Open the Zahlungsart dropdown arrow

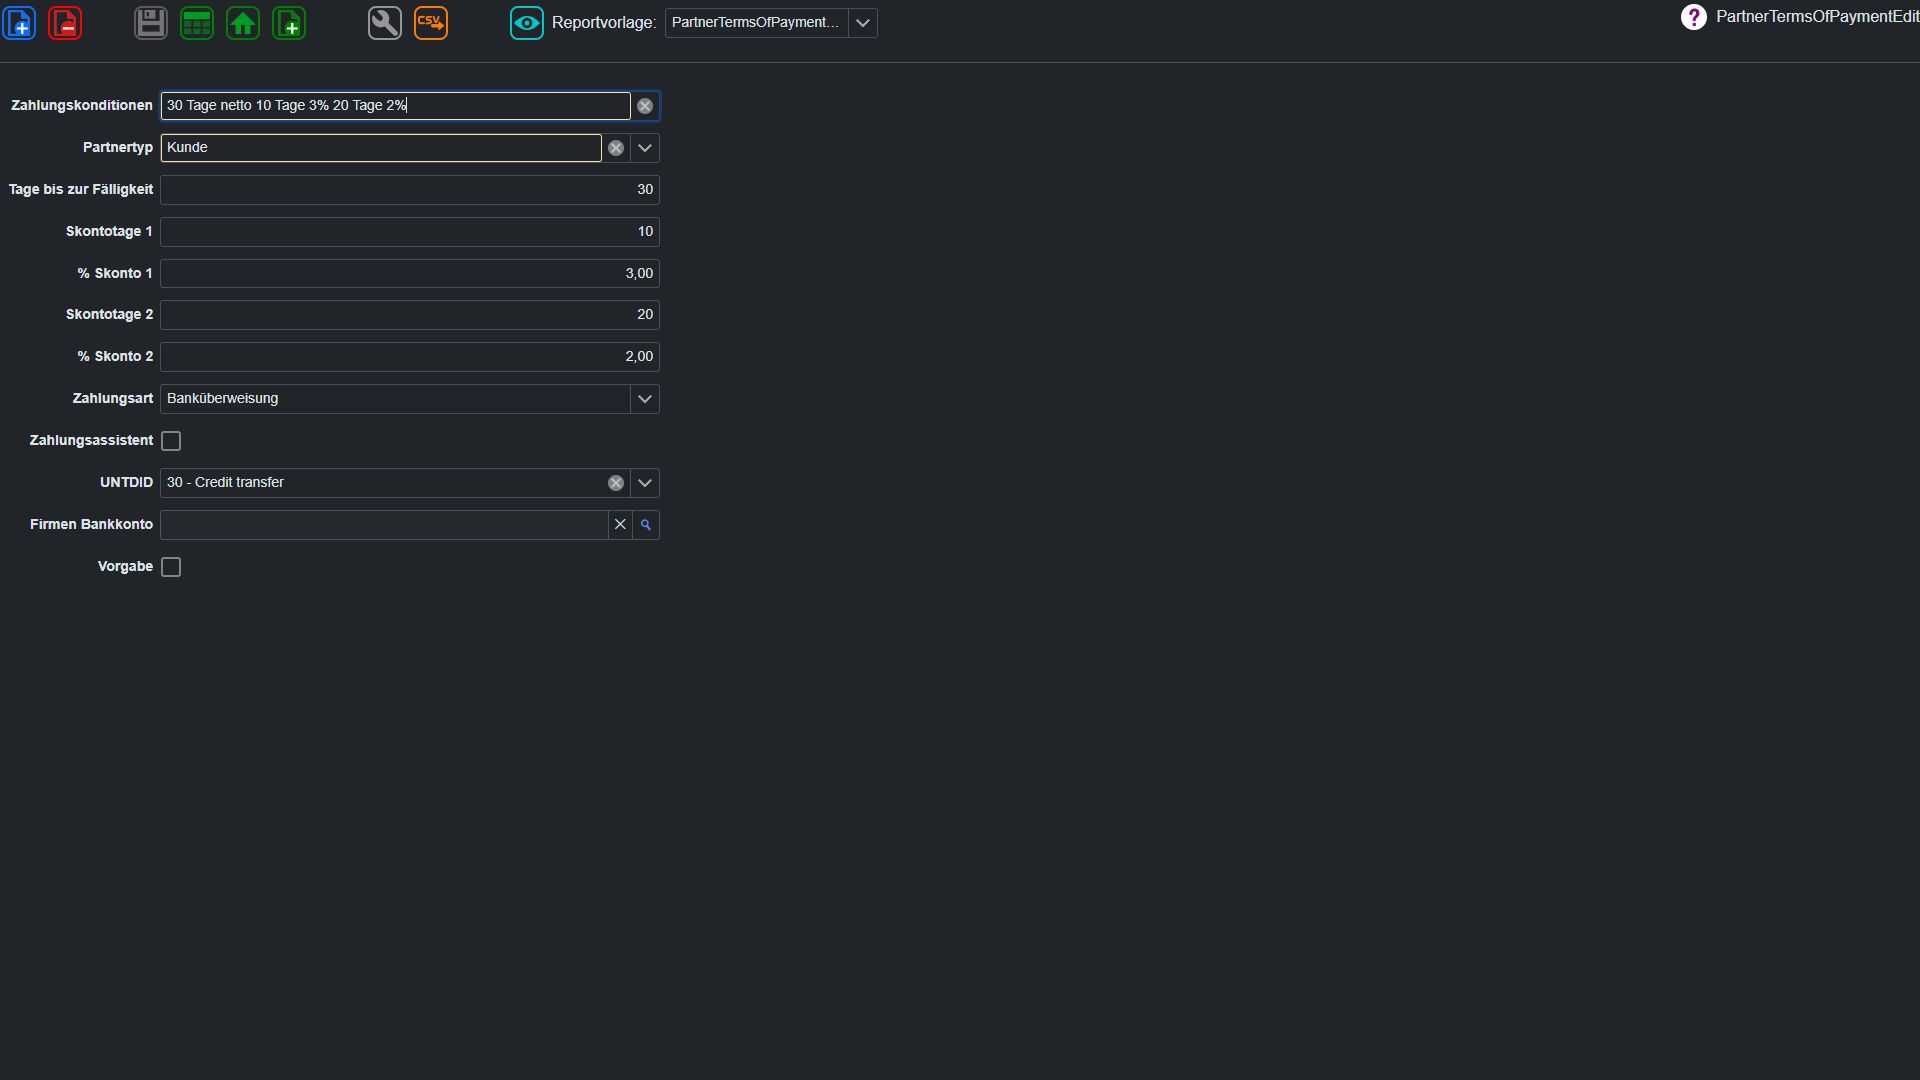(645, 399)
